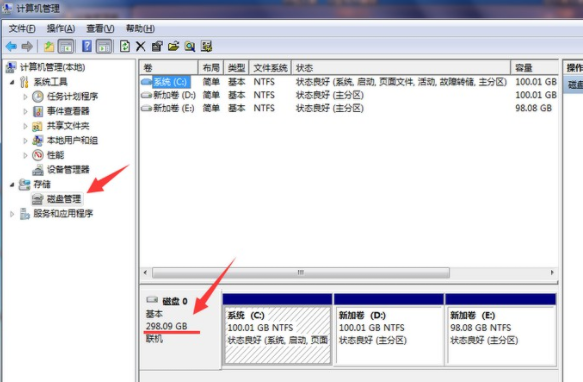Screen dimensions: 583x382
Task: Click the magnifier search toolbar icon
Action: 190,46
